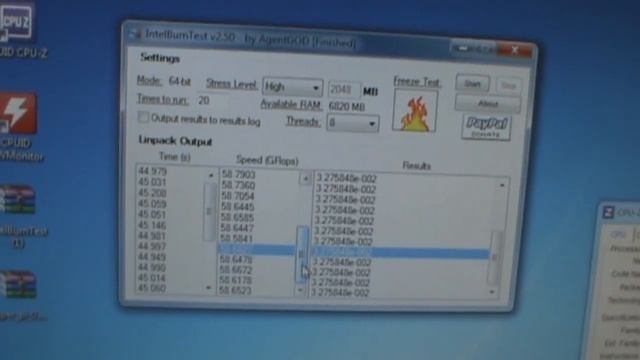Close the IntelBurnTest window
Screen dimensions: 640x360
coord(515,50)
